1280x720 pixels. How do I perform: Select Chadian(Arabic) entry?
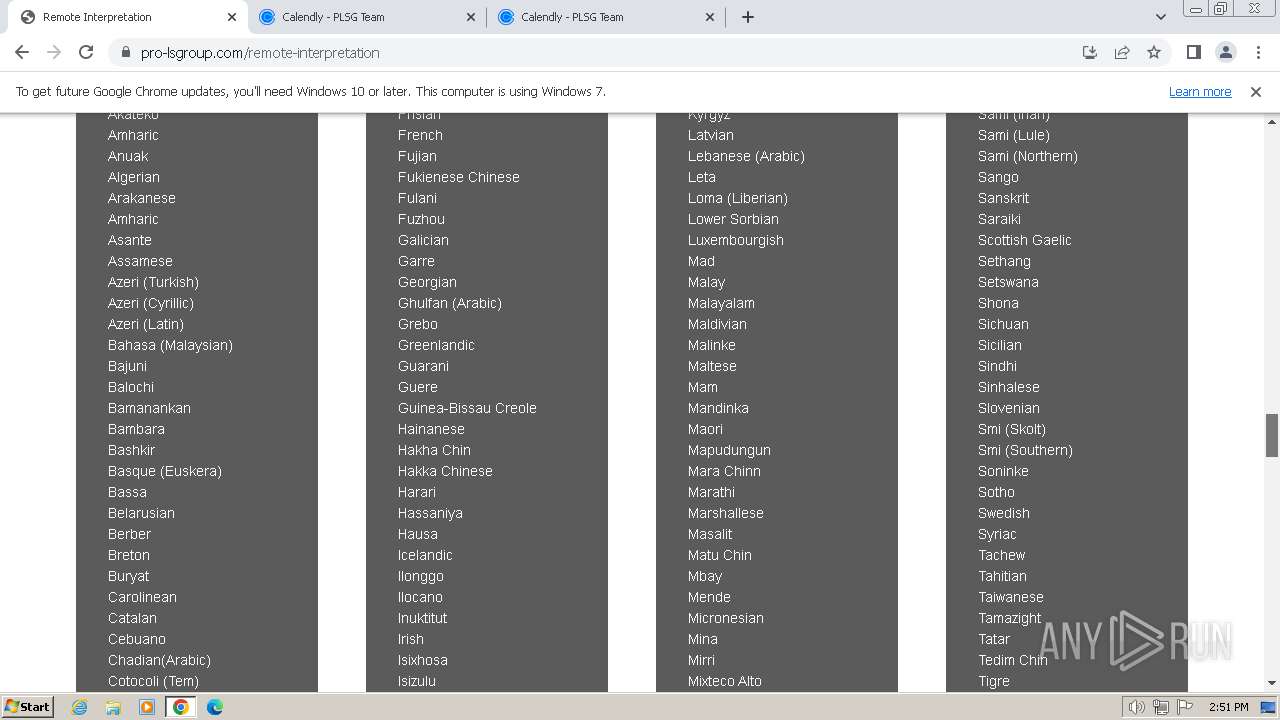(x=159, y=660)
